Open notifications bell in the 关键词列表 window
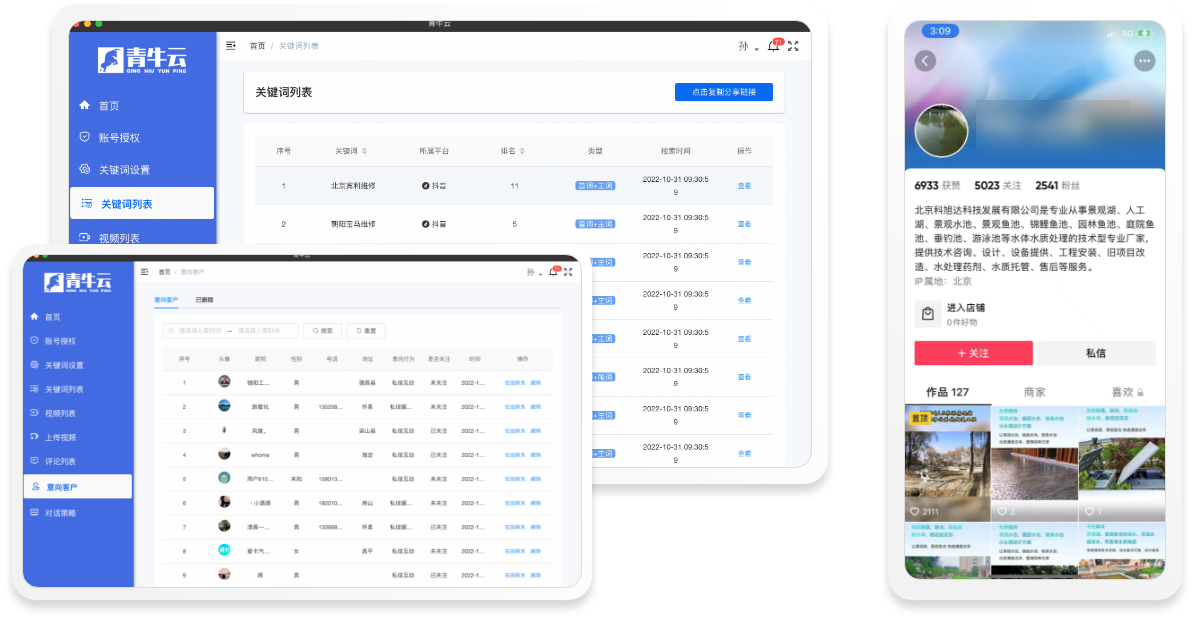Image resolution: width=1194 pixels, height=620 pixels. pos(773,46)
